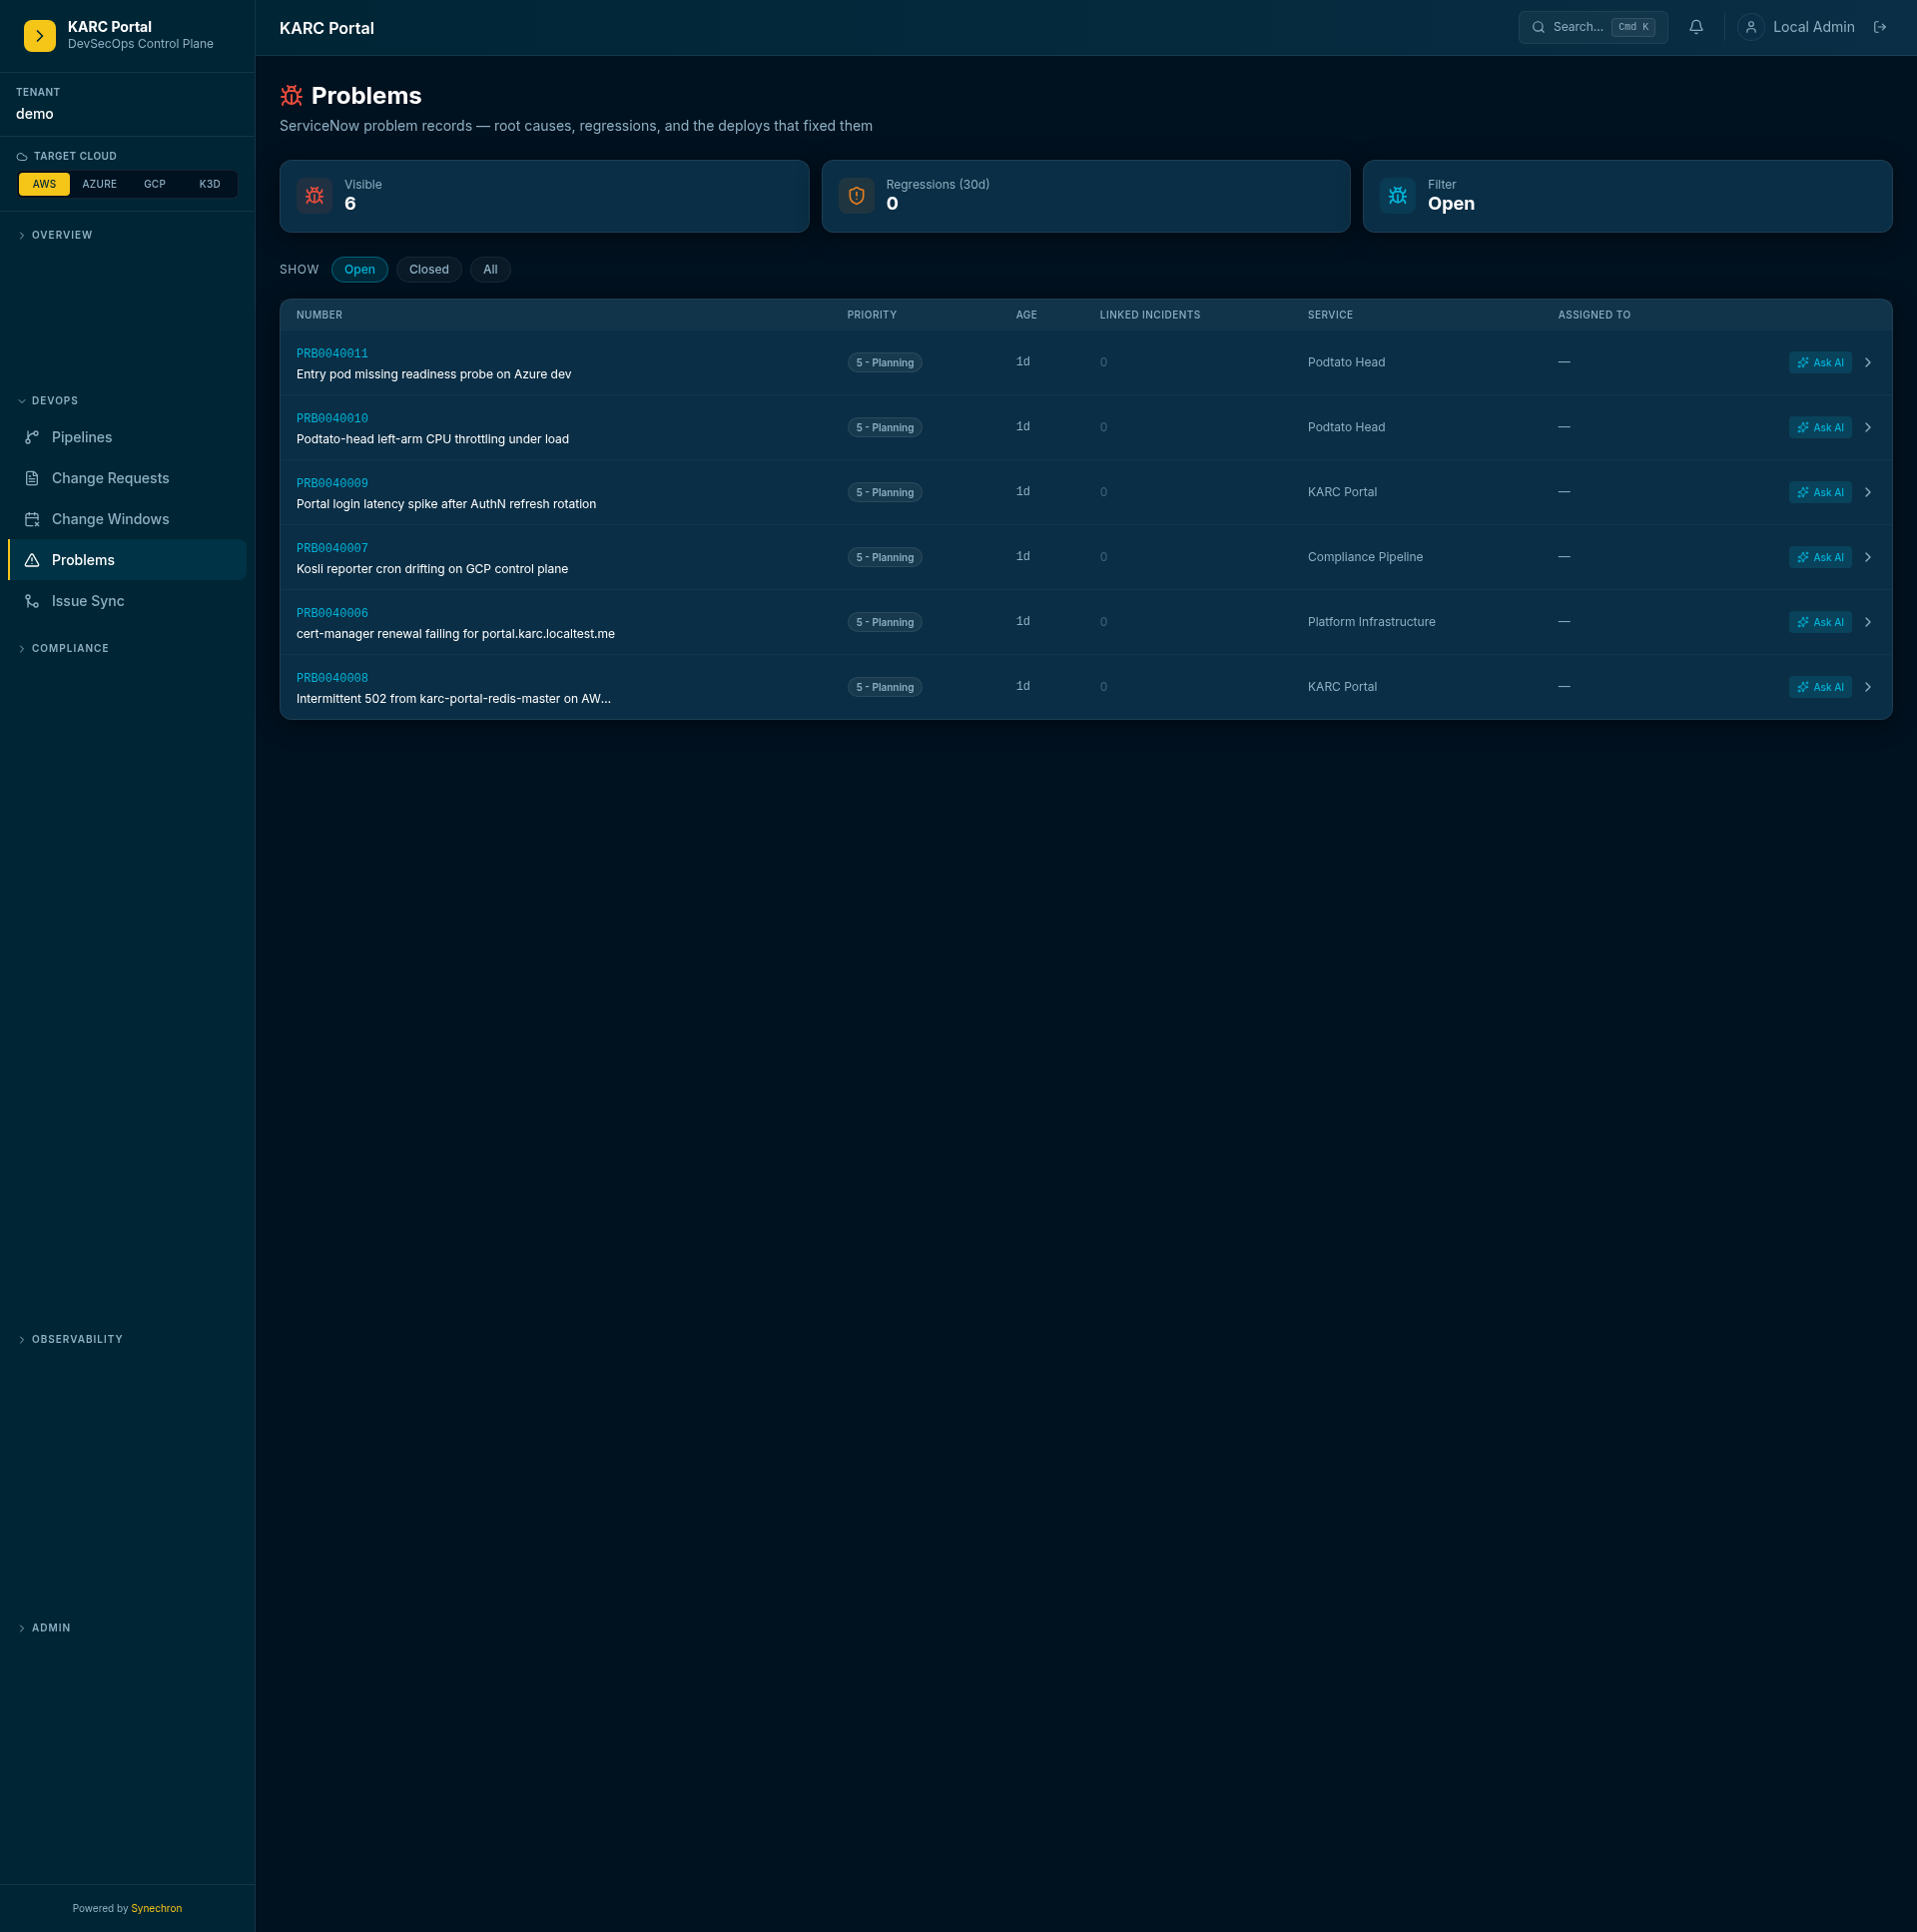Open problem link PRB0040011
This screenshot has height=1932, width=1917.
point(332,354)
